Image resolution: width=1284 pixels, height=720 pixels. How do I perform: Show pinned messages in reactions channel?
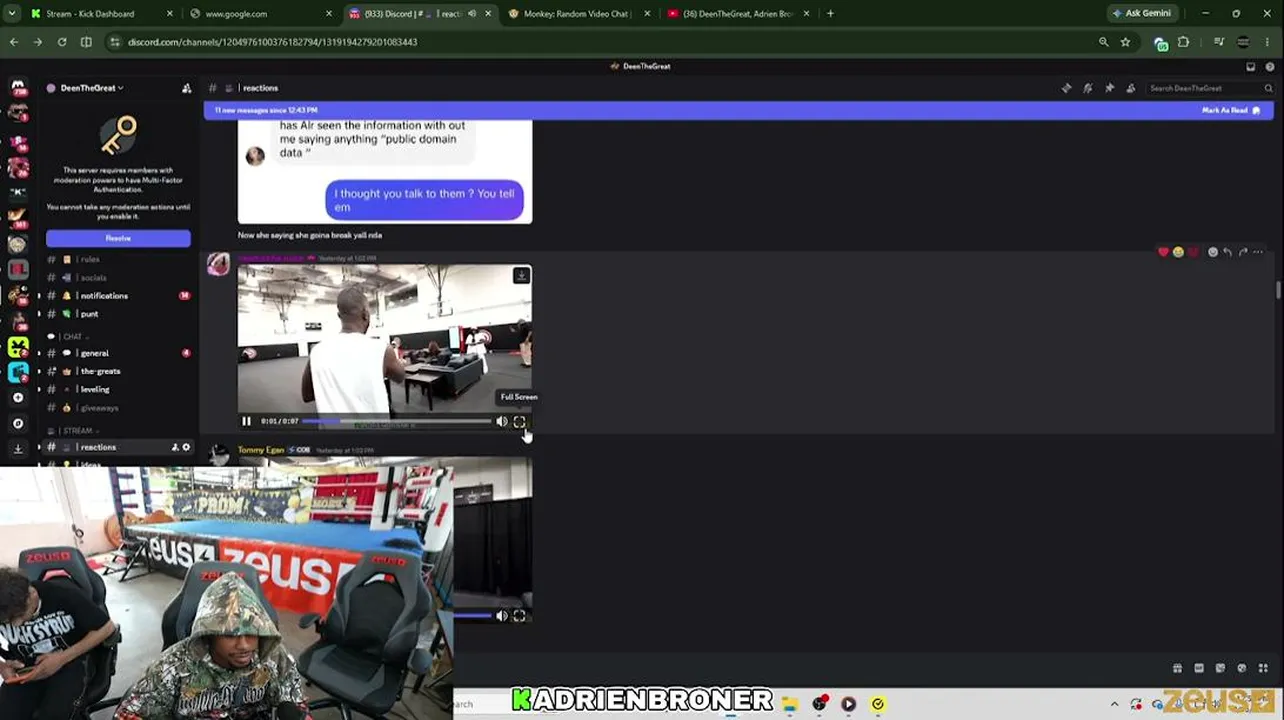point(1109,88)
